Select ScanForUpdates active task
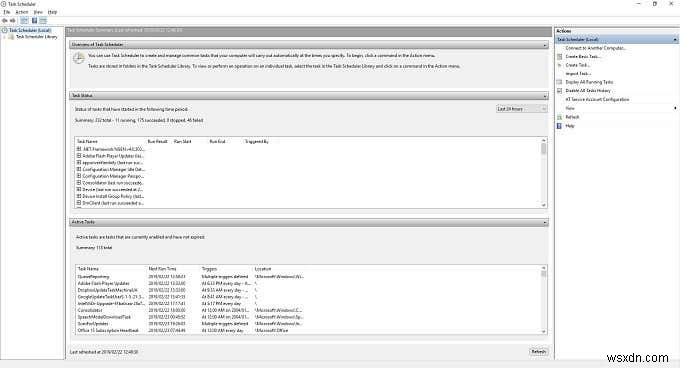This screenshot has width=680, height=368. point(93,324)
